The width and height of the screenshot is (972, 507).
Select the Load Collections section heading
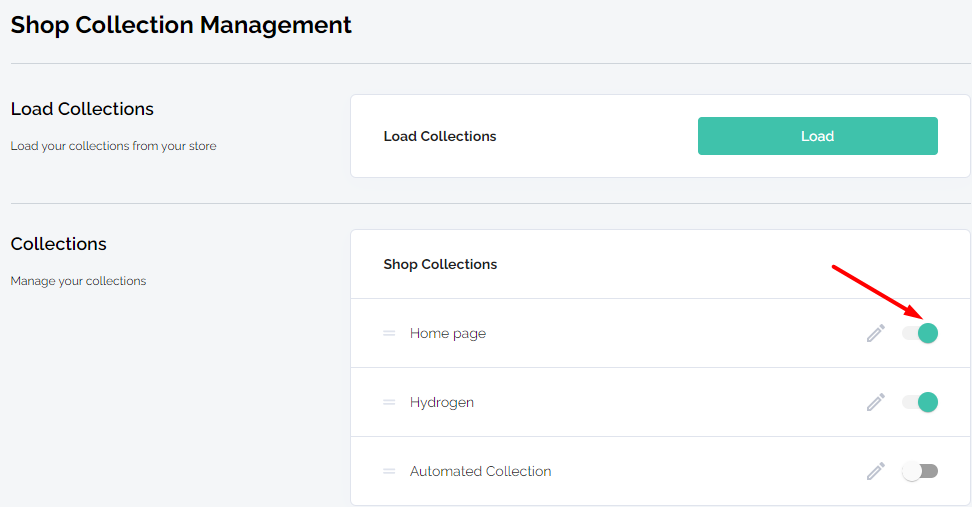82,108
